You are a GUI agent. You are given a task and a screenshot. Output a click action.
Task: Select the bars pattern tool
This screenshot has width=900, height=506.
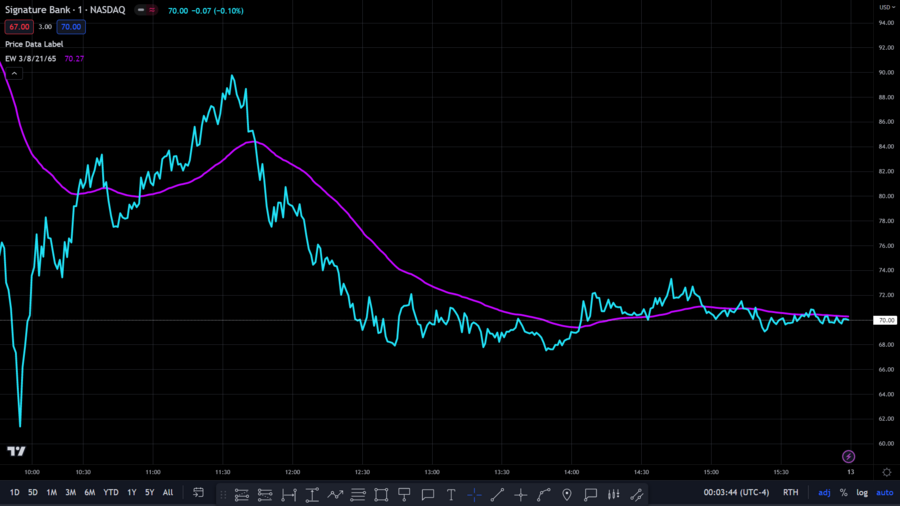(614, 495)
